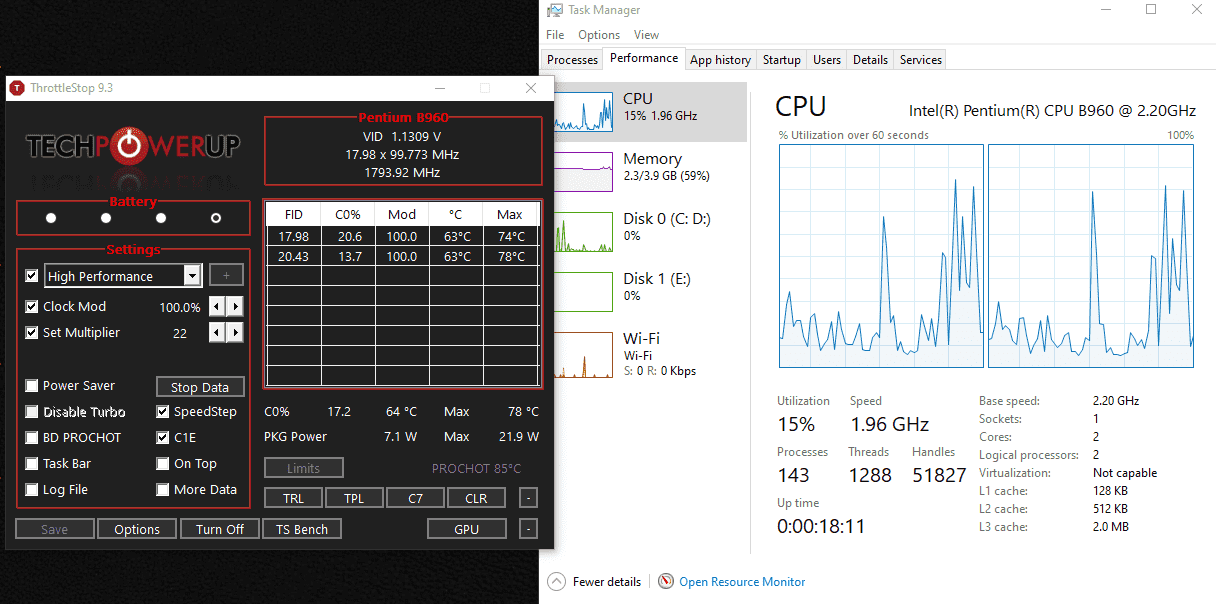The height and width of the screenshot is (604, 1216).
Task: Click the C7 button
Action: tap(416, 498)
